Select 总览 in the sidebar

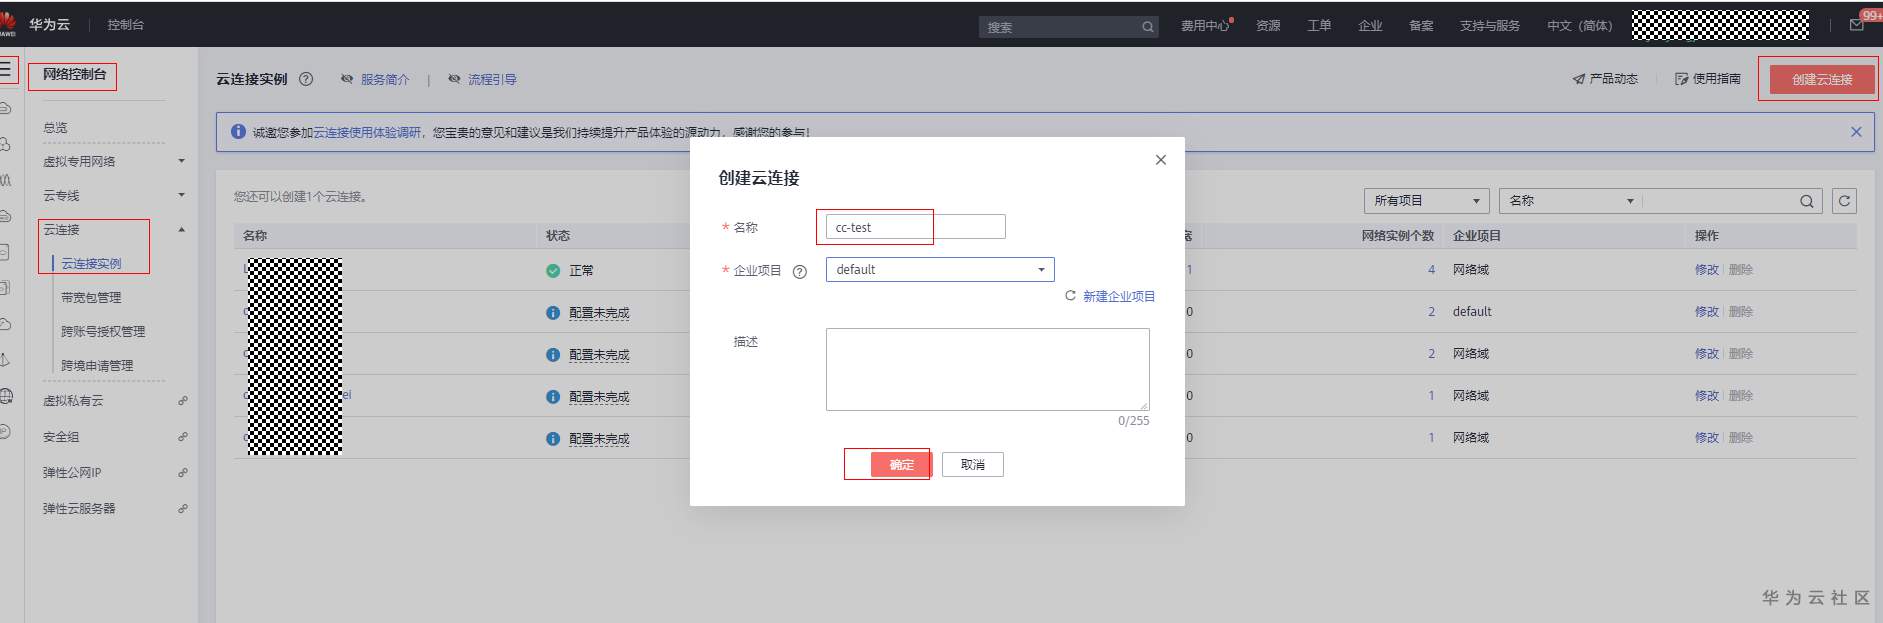[55, 128]
